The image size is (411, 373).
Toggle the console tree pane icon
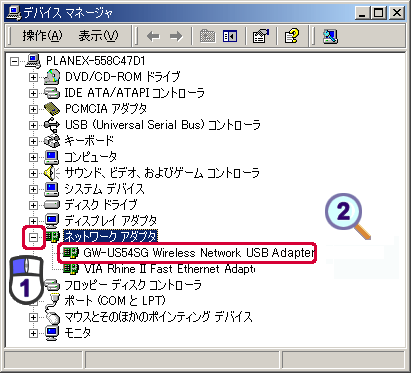(x=230, y=36)
